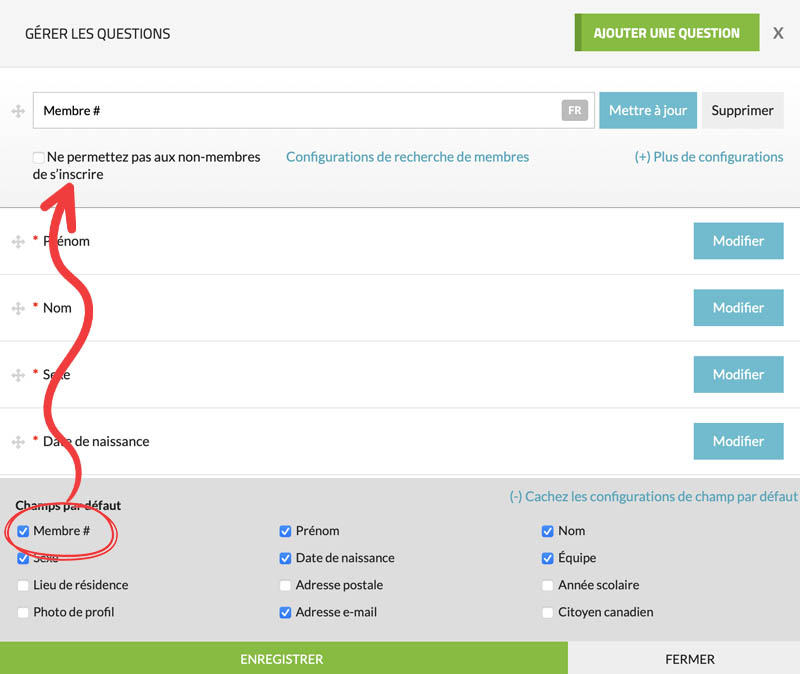Close the dialog with the X icon
This screenshot has height=674, width=800.
click(x=778, y=33)
